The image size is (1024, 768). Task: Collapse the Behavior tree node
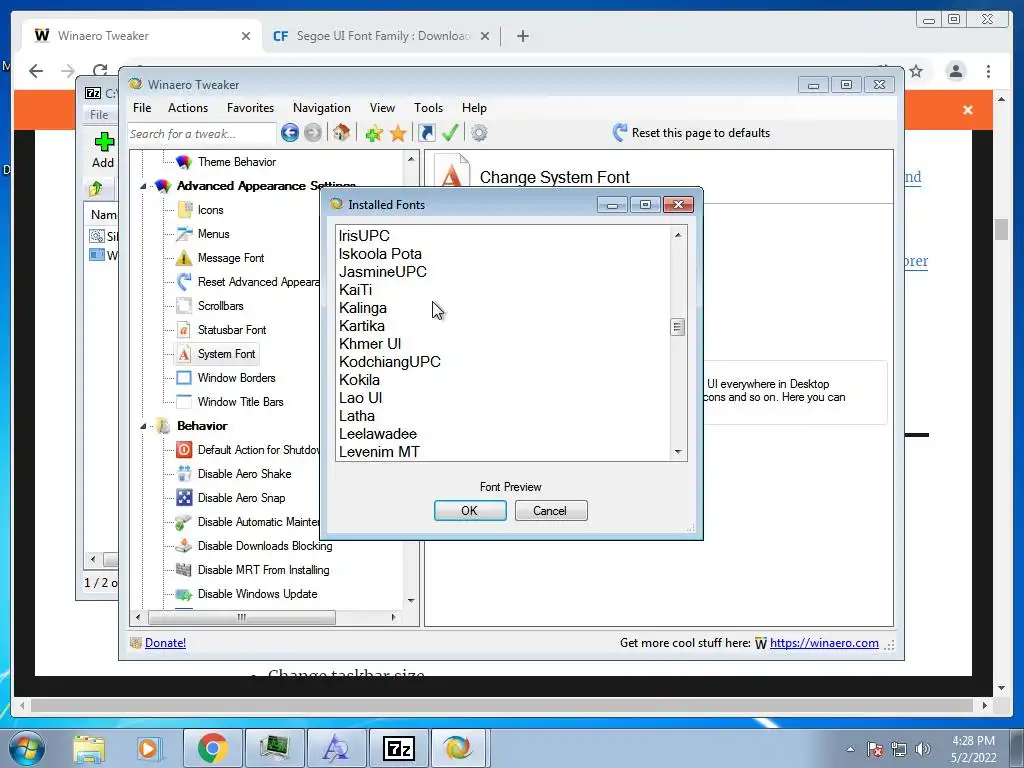[x=143, y=426]
